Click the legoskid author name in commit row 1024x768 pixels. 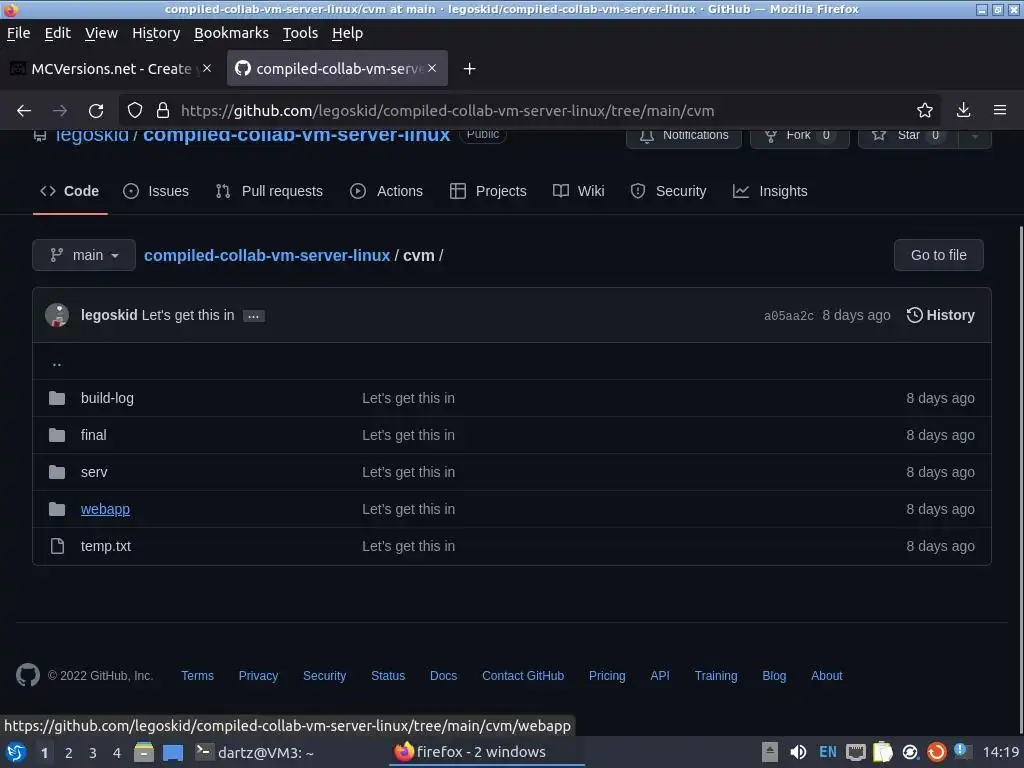pos(109,315)
